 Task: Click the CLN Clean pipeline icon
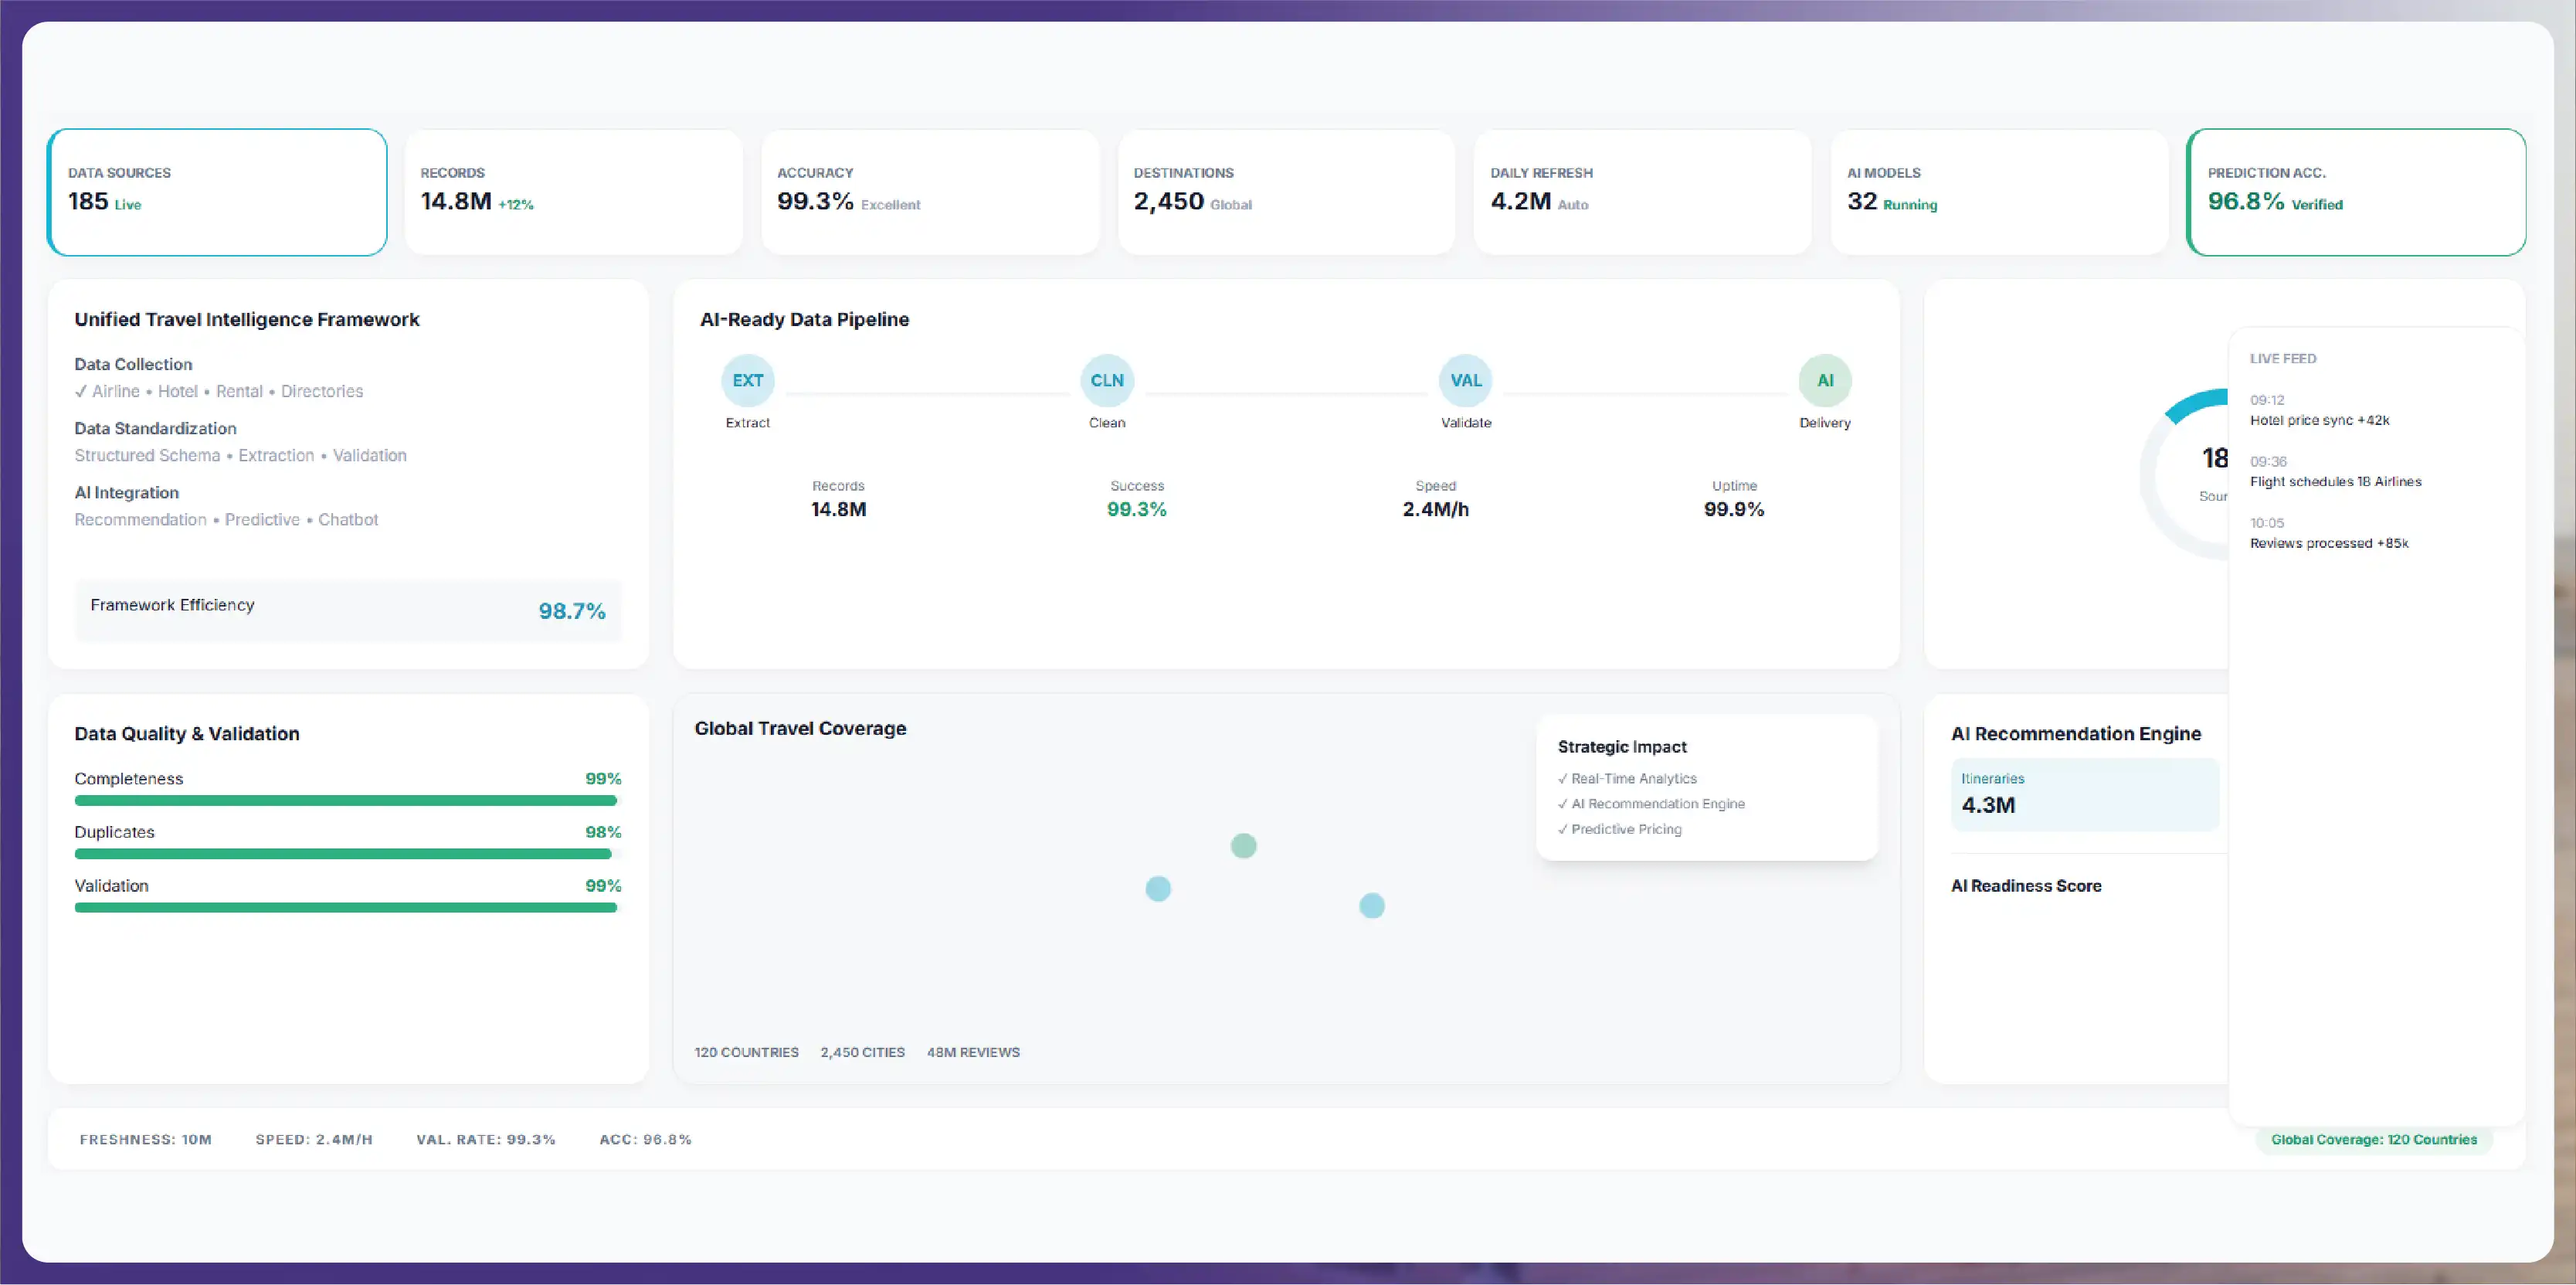[1106, 380]
